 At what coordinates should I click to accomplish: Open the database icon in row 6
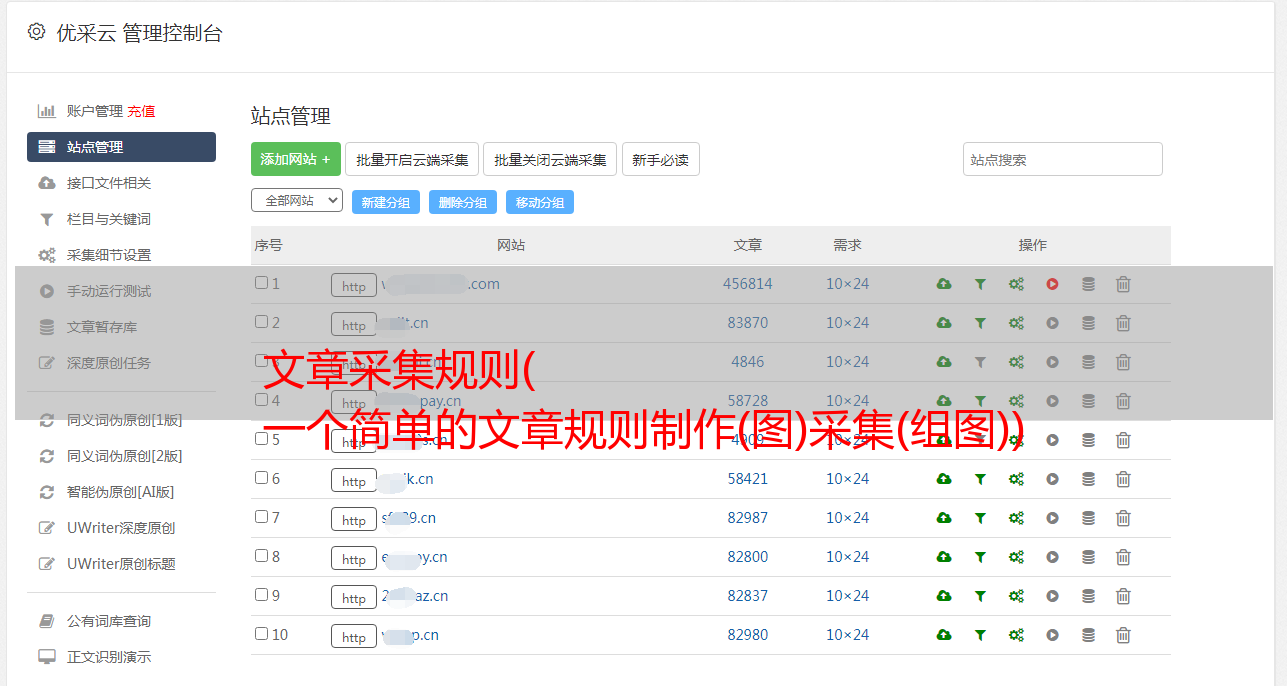click(x=1088, y=479)
